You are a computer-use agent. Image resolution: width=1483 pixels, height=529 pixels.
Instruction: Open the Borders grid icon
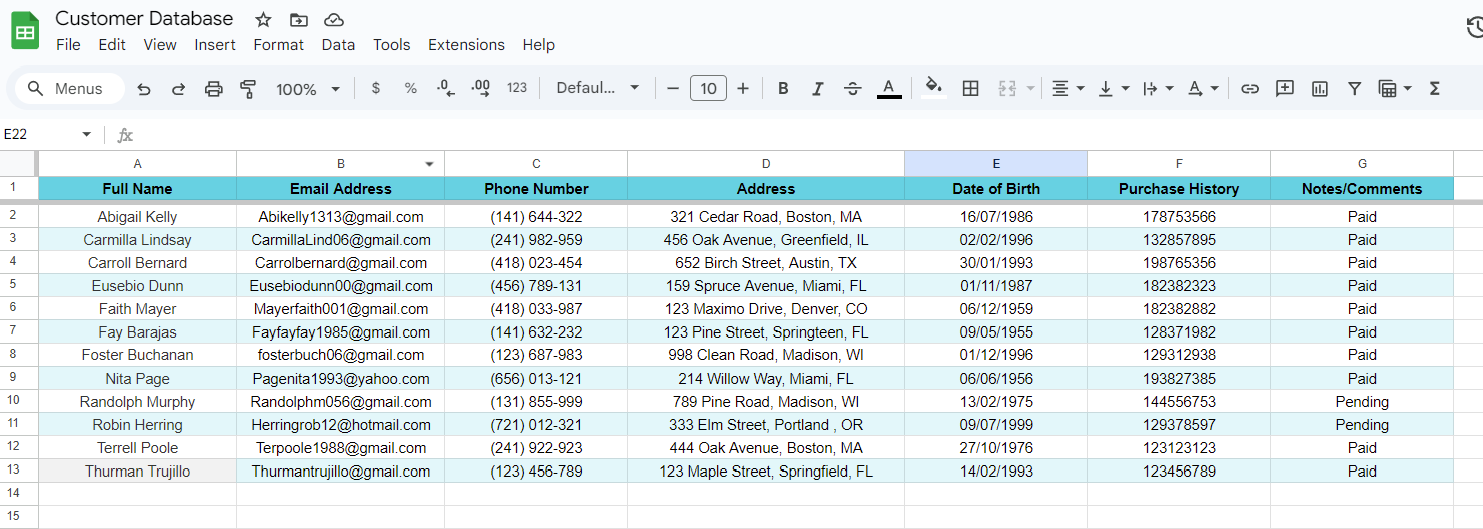[x=970, y=89]
